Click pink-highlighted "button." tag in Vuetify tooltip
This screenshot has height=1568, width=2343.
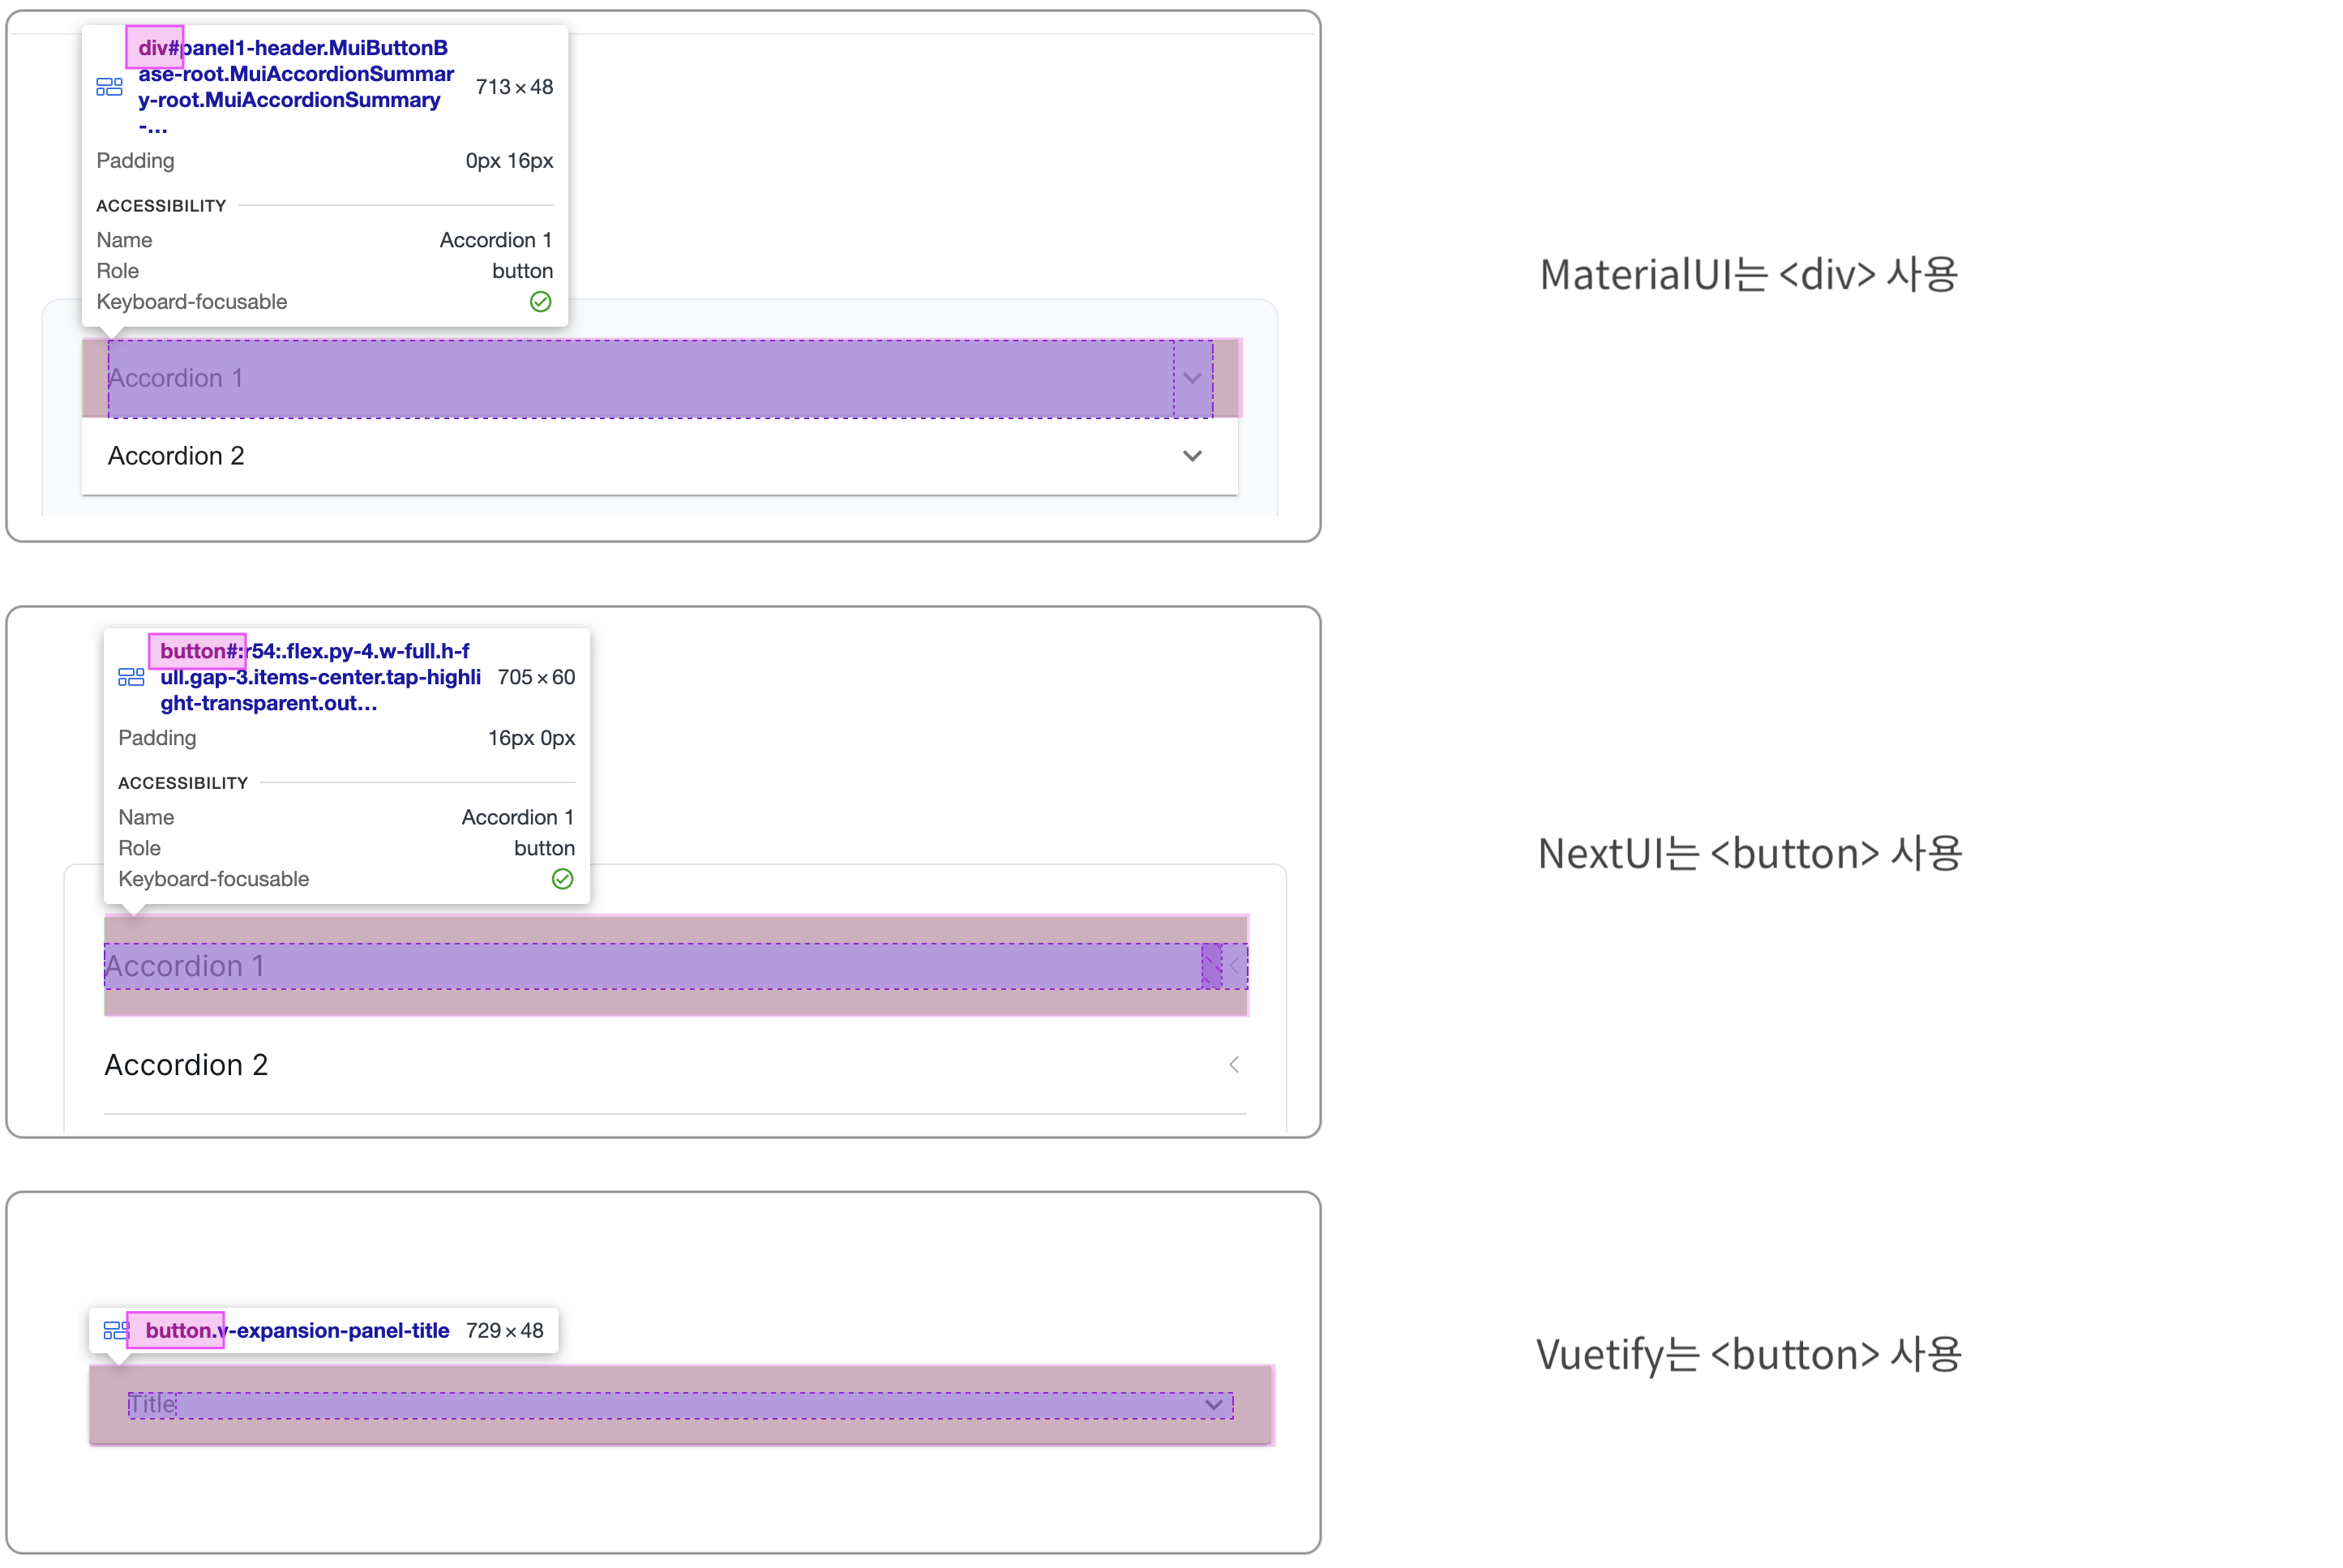coord(177,1331)
